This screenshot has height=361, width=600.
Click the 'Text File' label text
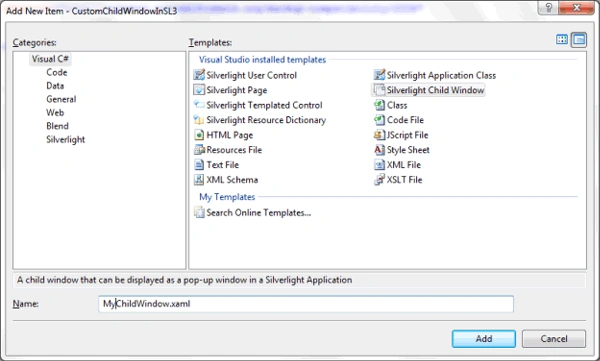click(223, 165)
